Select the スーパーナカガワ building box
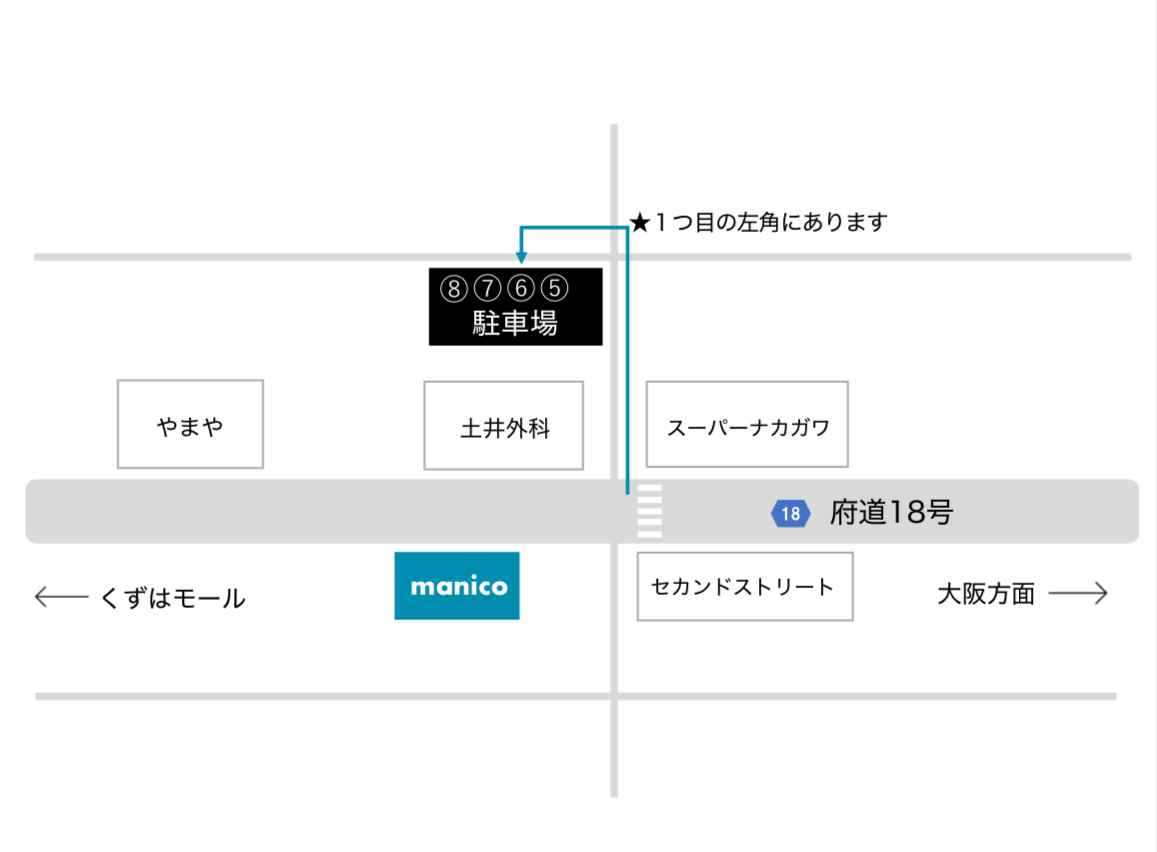The image size is (1157, 852). click(747, 424)
